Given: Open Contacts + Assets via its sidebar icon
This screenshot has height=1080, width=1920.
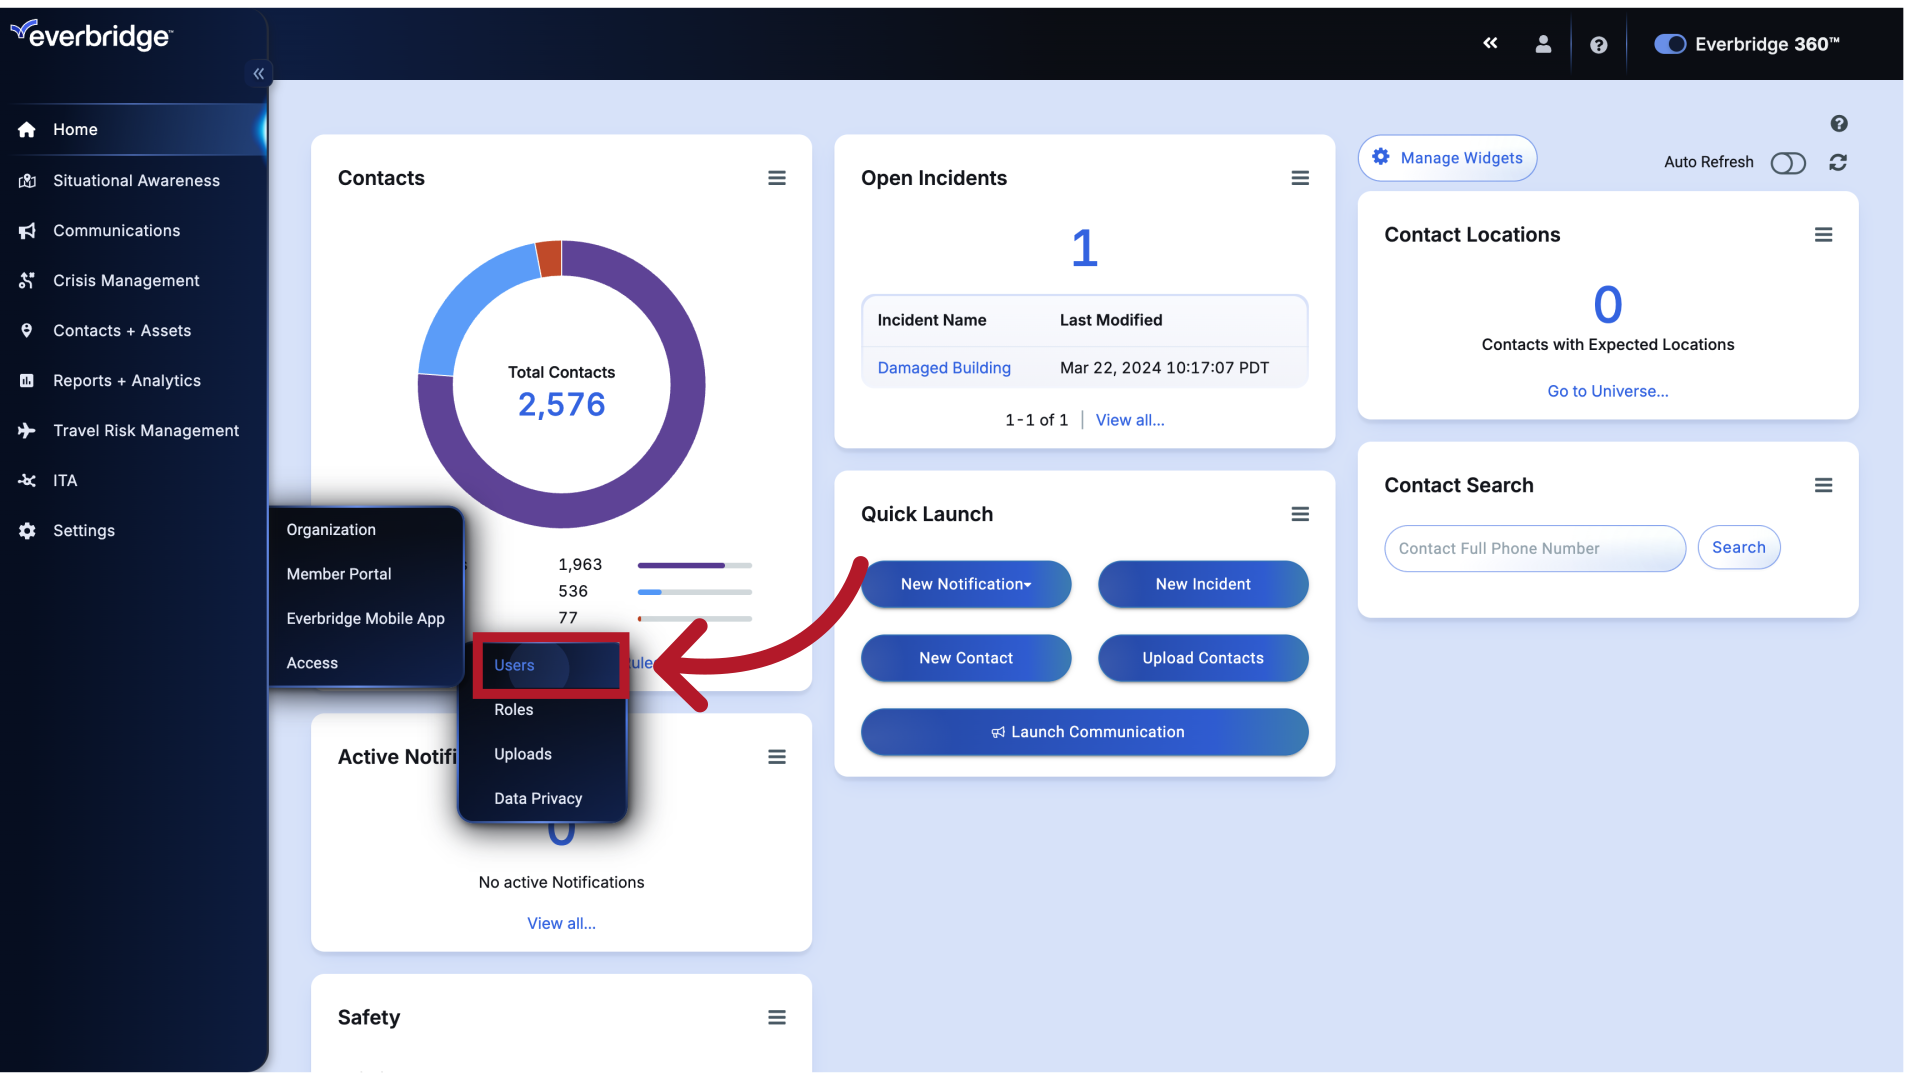Looking at the screenshot, I should (x=27, y=330).
